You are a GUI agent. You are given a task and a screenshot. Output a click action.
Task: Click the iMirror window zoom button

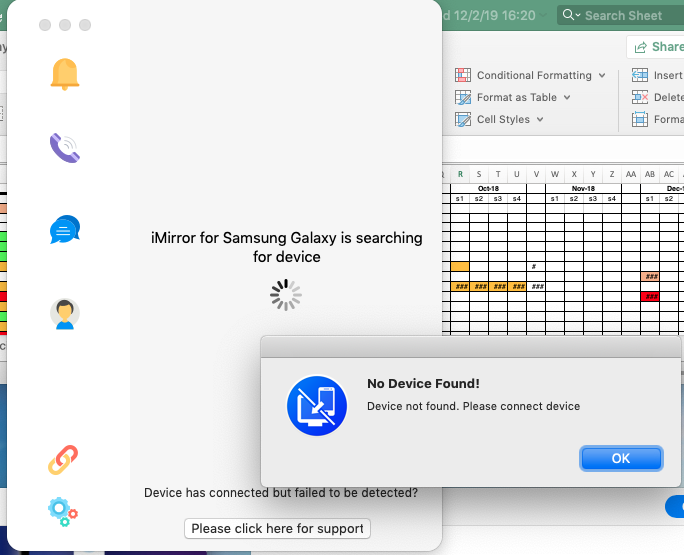click(85, 25)
